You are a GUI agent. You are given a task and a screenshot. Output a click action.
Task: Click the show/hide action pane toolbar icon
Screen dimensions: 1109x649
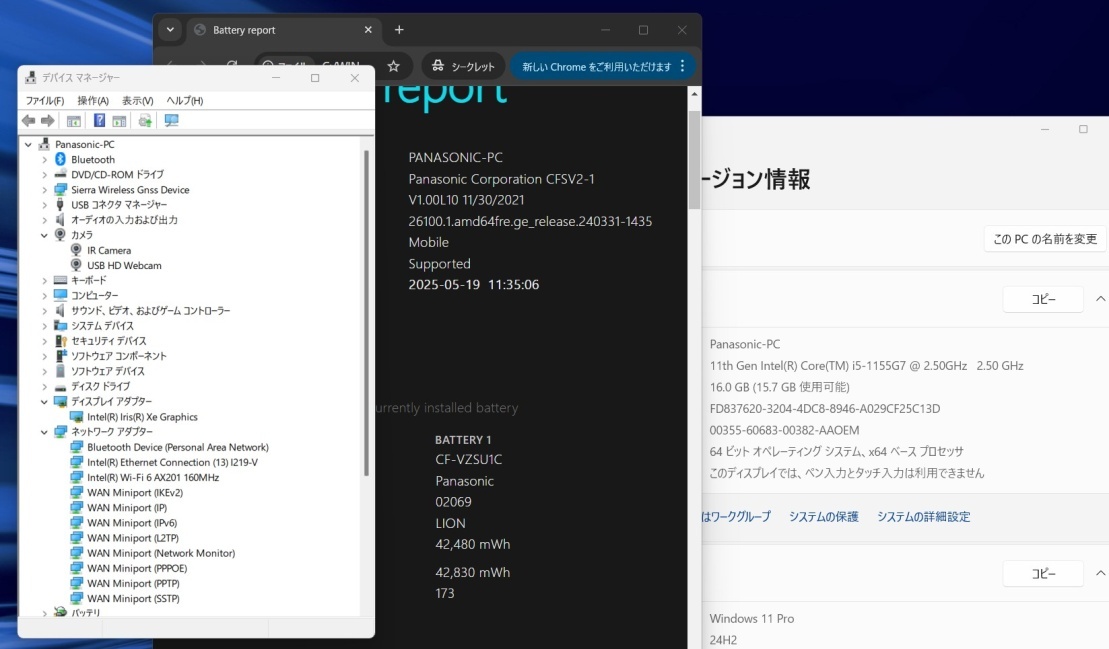tap(120, 121)
